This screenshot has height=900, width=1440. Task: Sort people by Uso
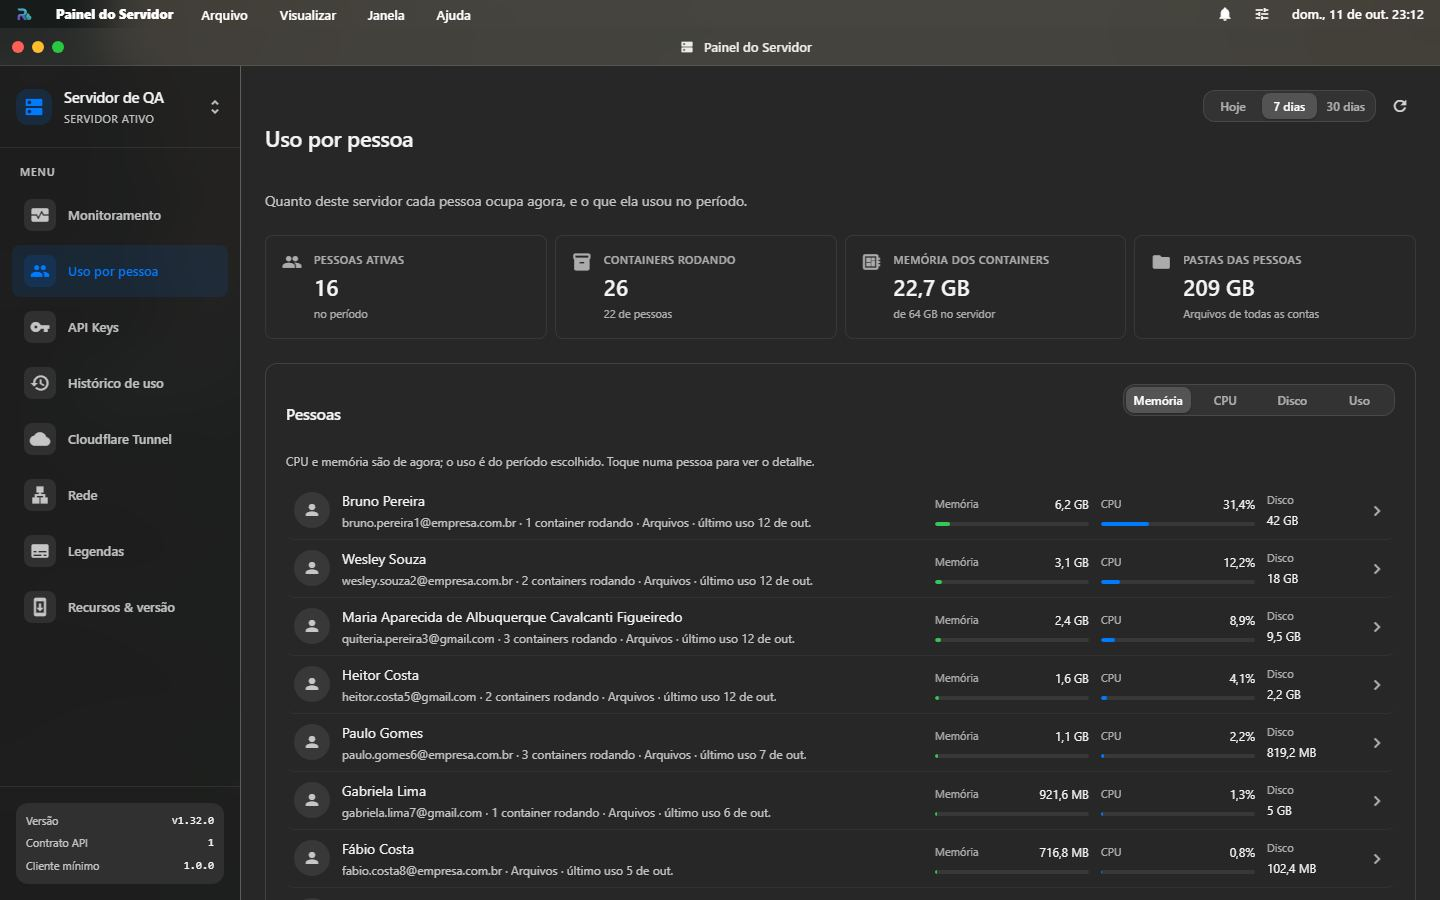(1359, 400)
